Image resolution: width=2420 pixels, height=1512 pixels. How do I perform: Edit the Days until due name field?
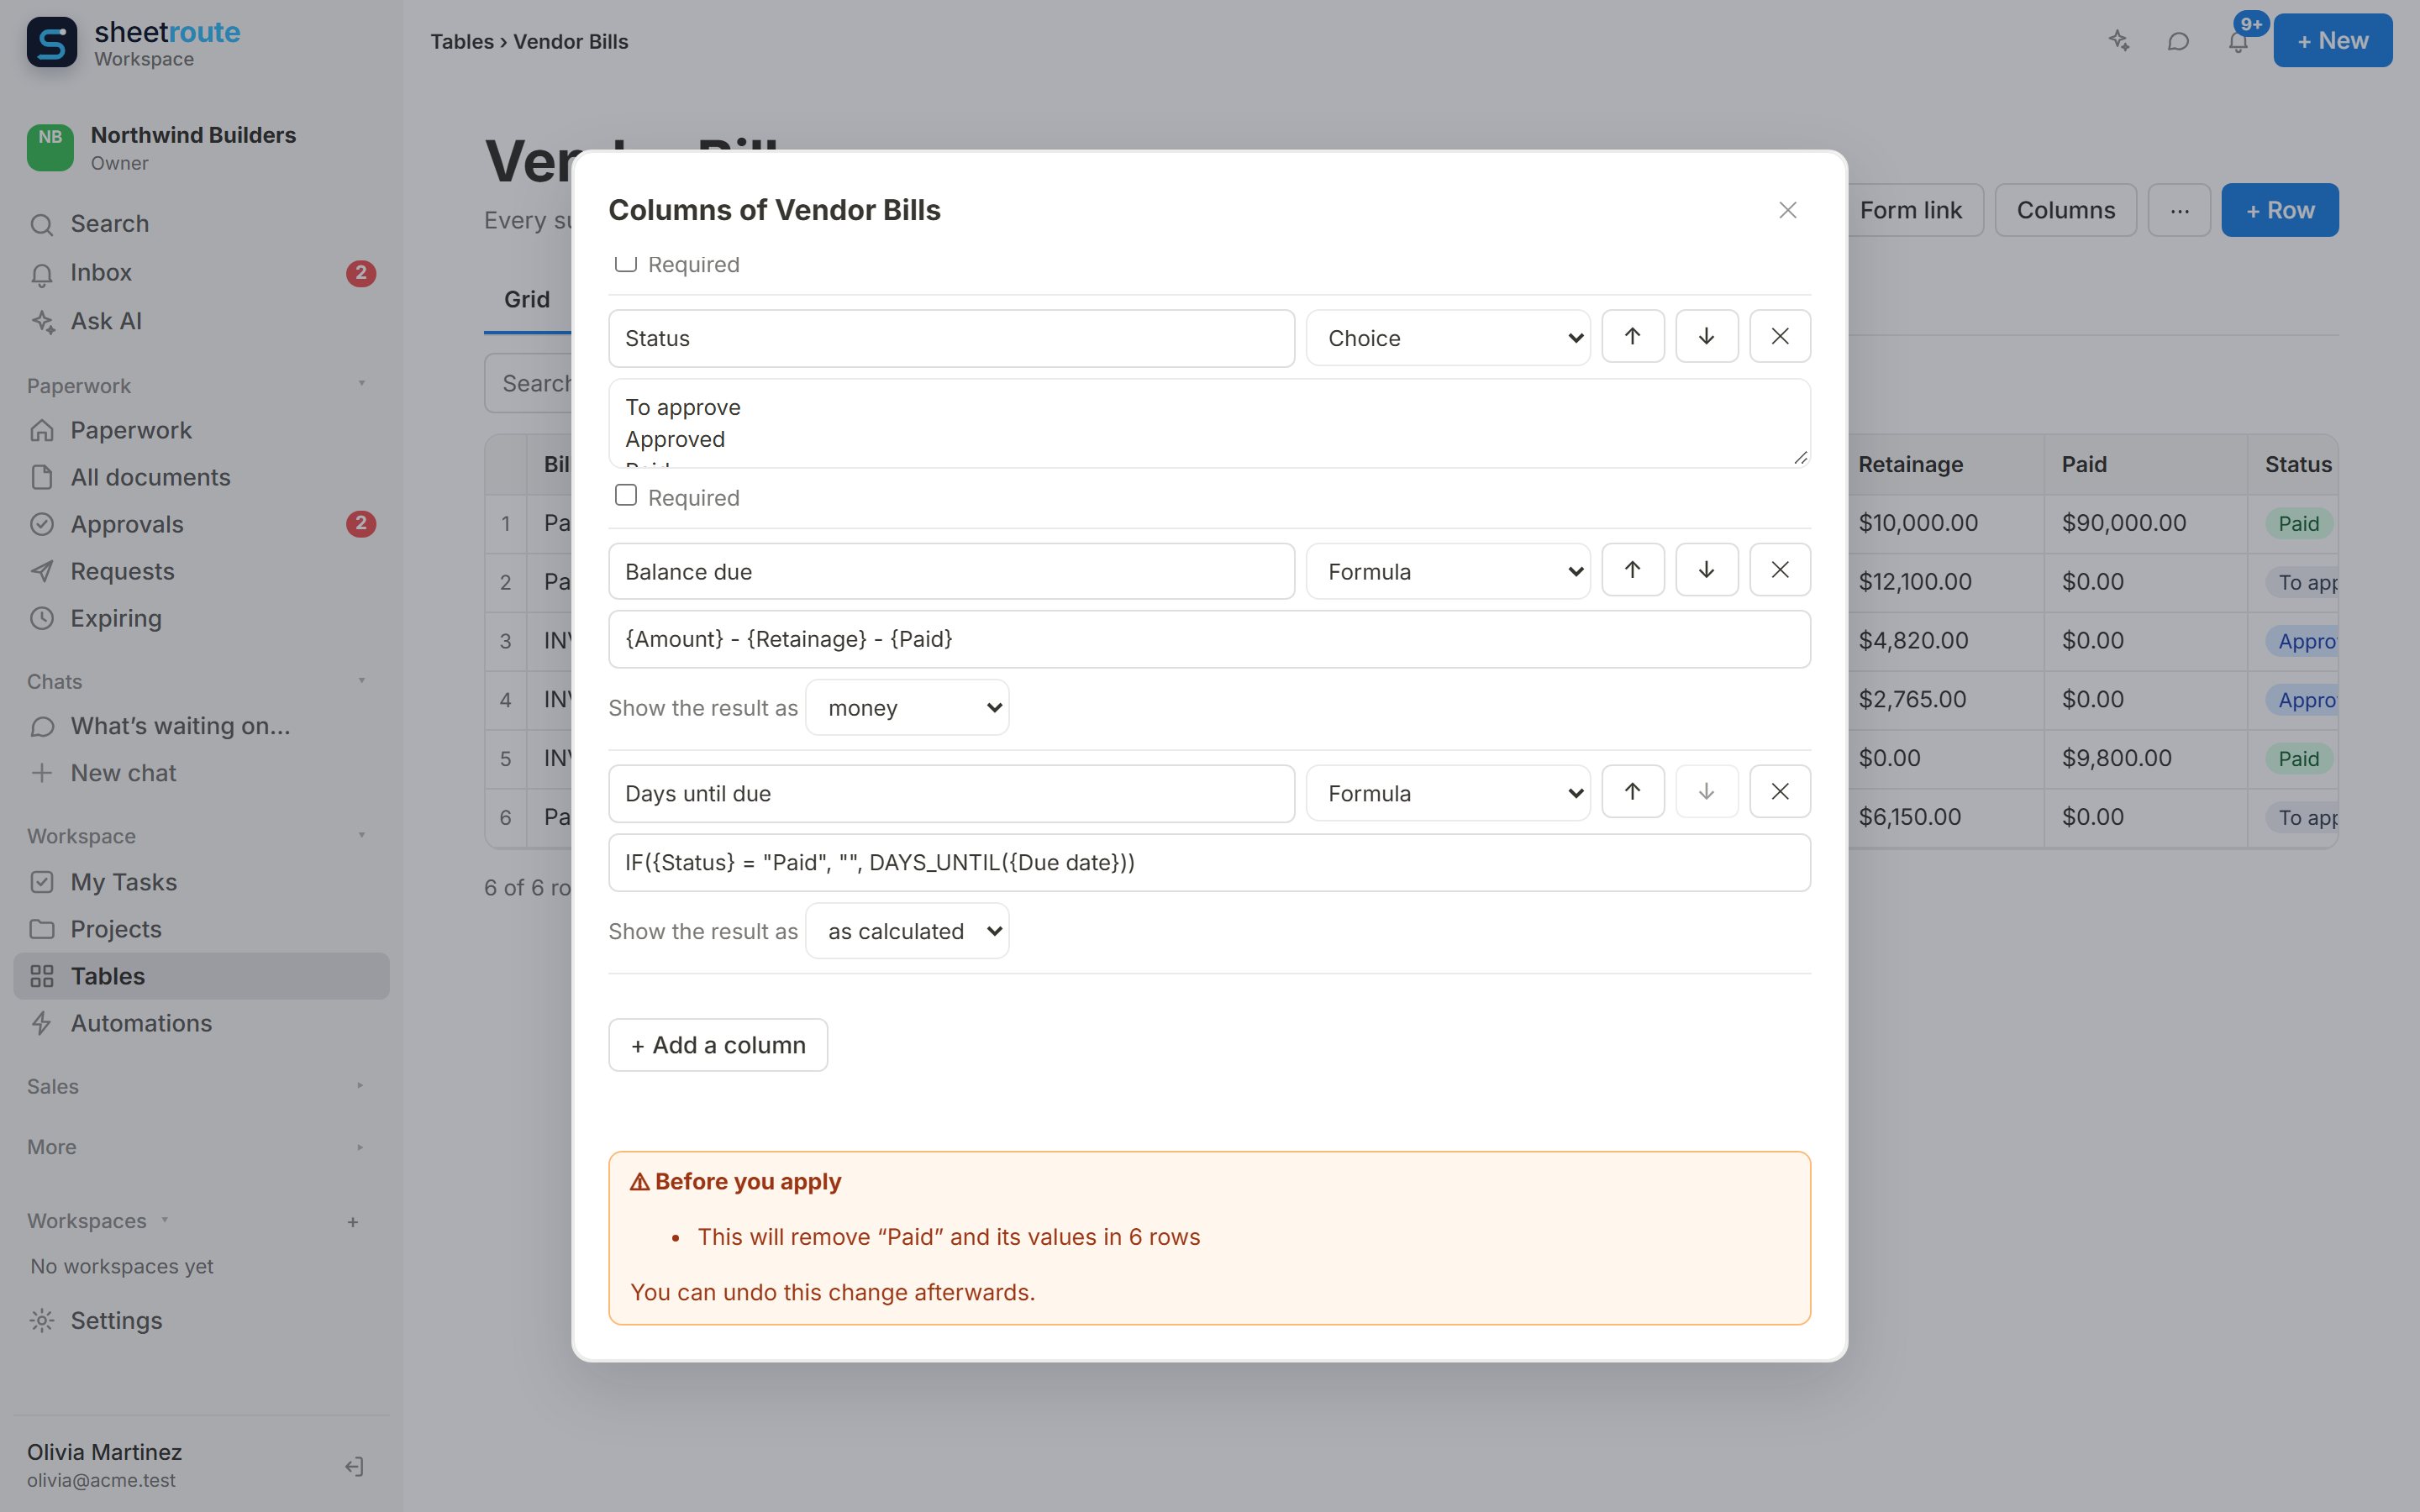click(951, 793)
